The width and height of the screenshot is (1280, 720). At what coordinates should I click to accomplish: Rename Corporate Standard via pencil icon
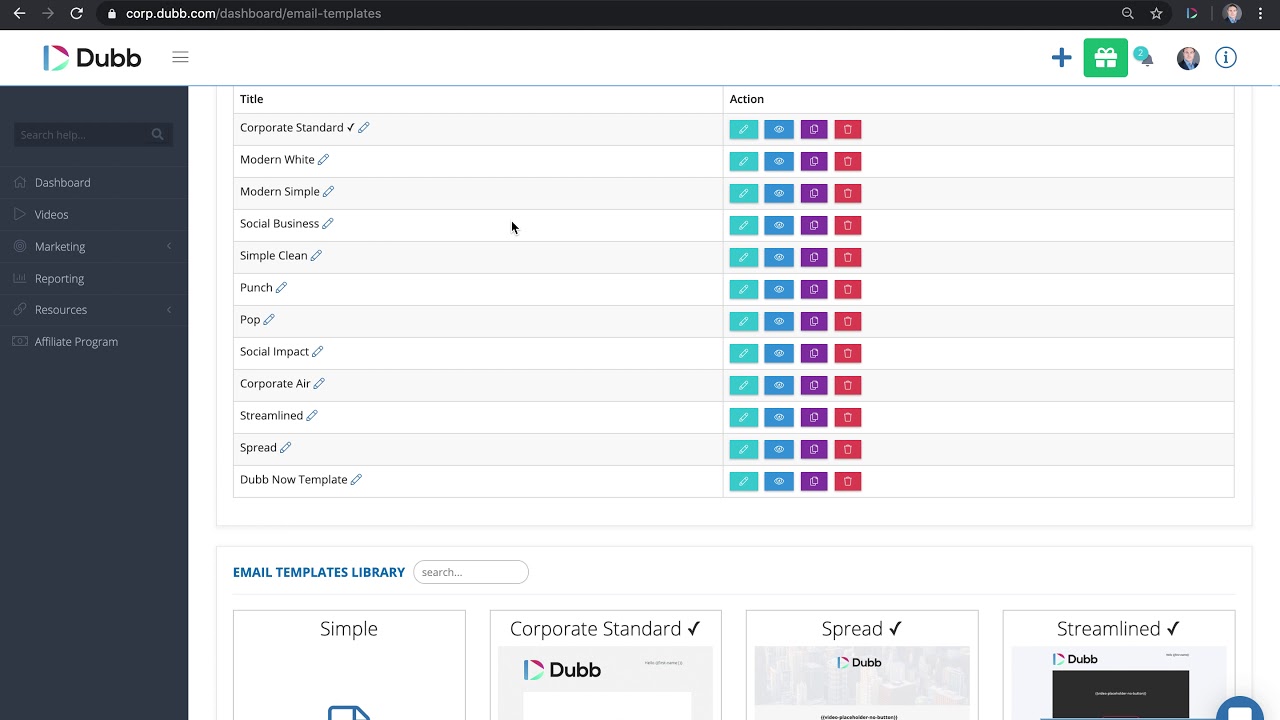(x=364, y=128)
